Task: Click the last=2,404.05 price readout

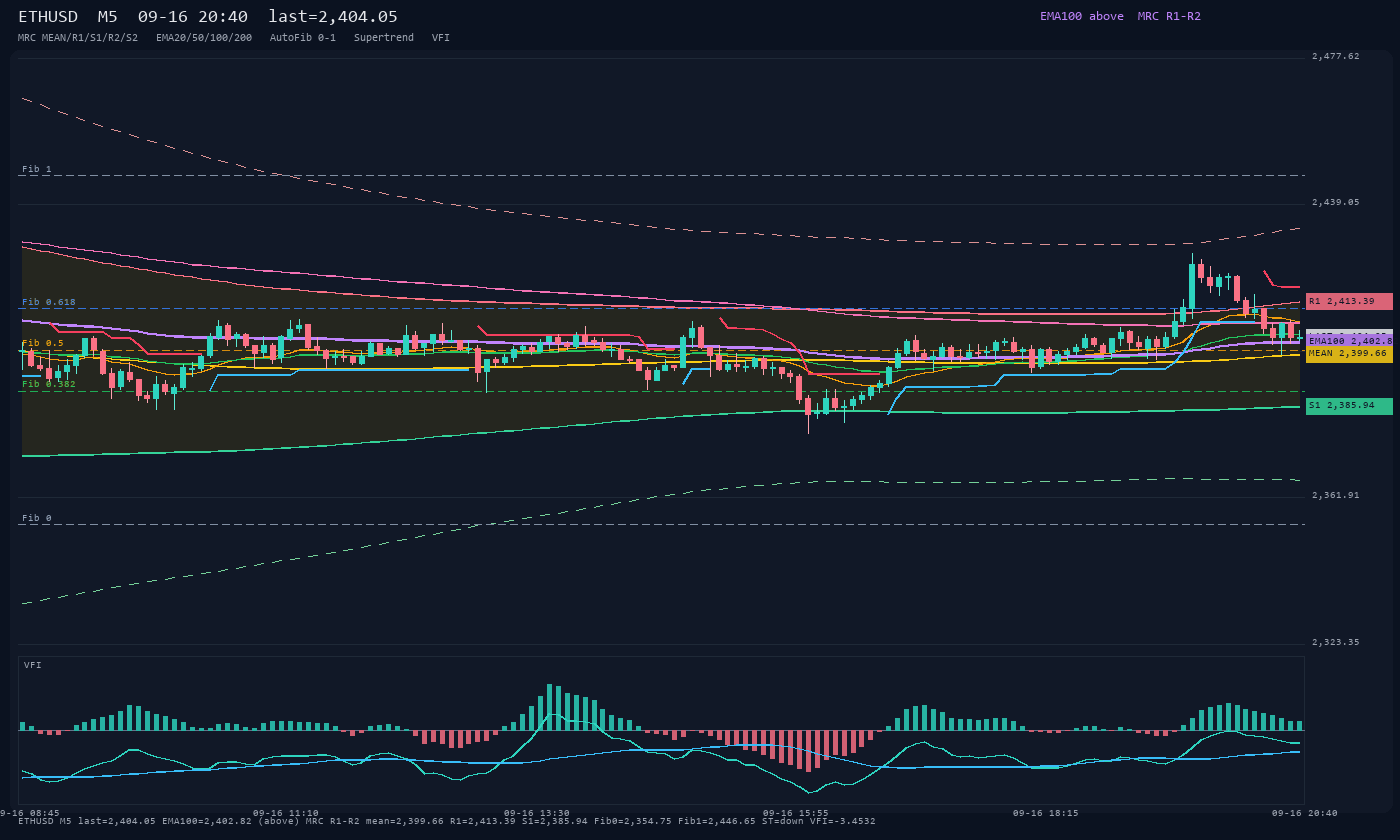Action: coord(333,17)
